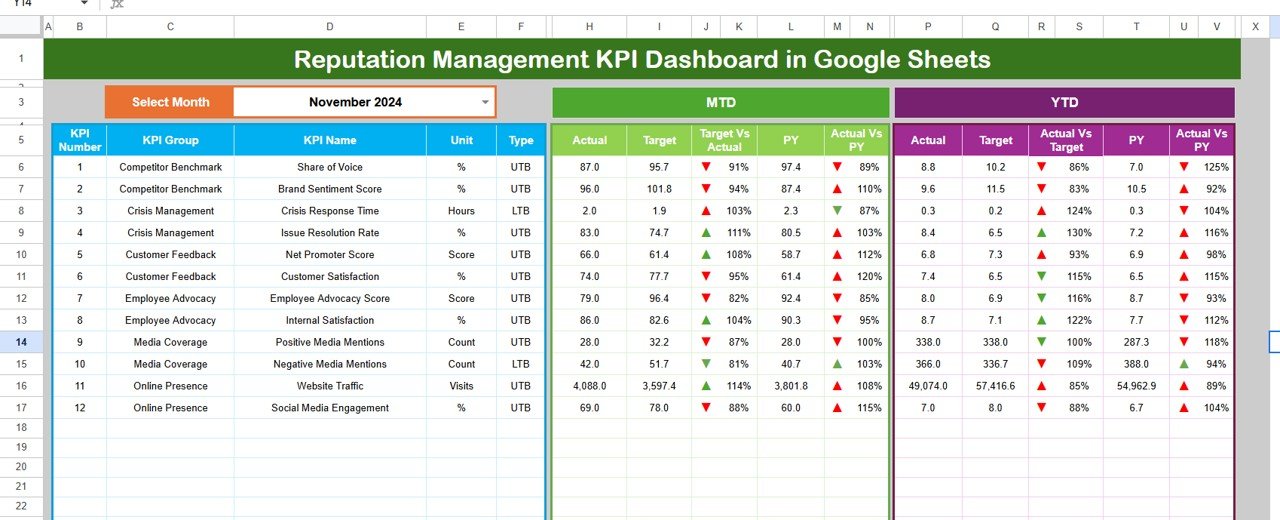
Task: Click green up arrow in Website Traffic MTD Target Vs Actual
Action: tap(706, 386)
